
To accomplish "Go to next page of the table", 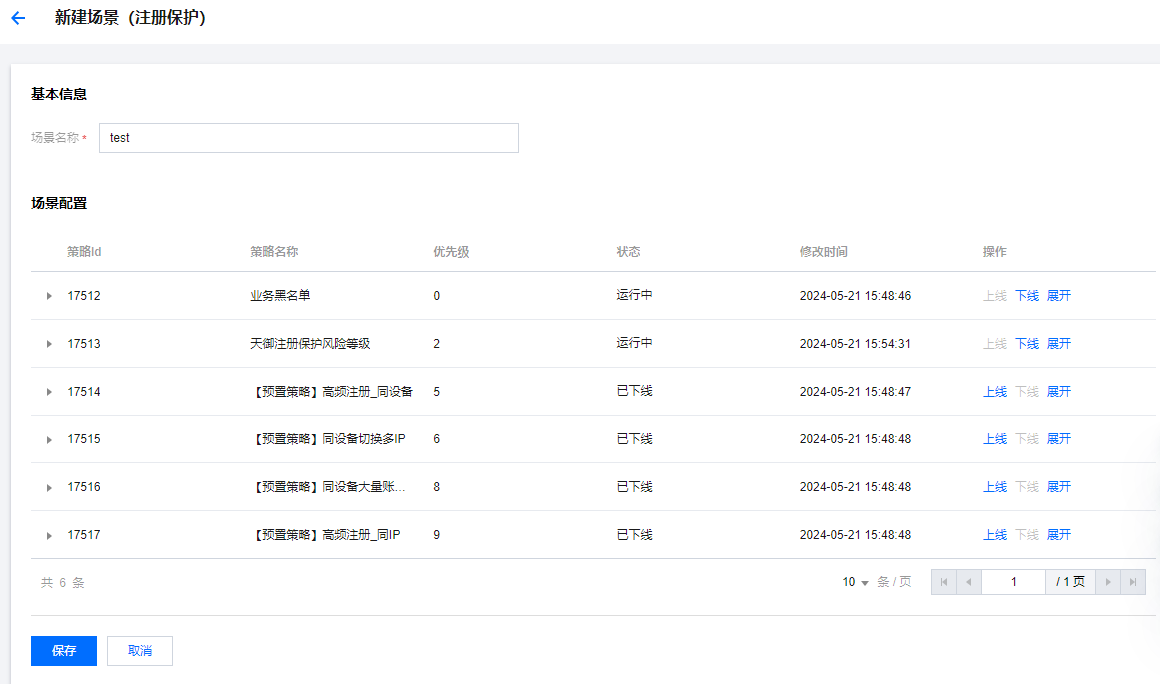I will point(1107,582).
